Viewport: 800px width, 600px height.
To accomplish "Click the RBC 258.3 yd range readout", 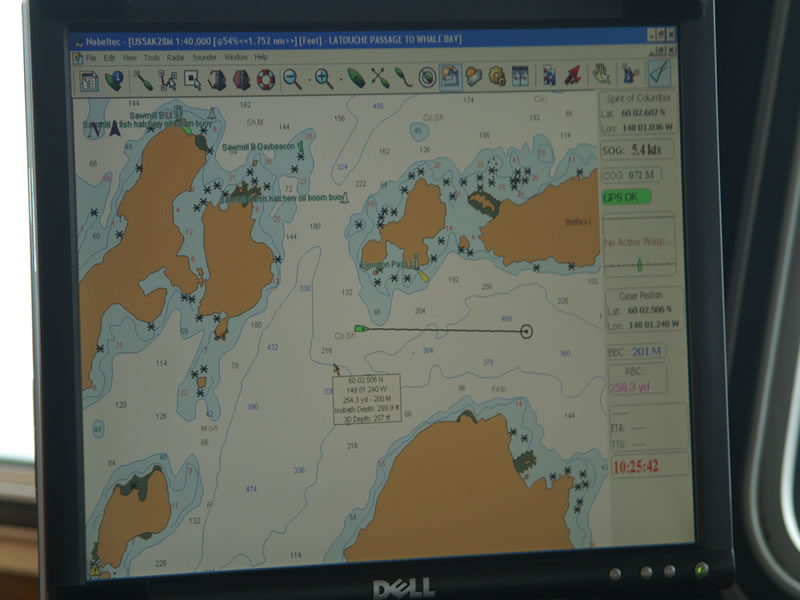I will 637,380.
